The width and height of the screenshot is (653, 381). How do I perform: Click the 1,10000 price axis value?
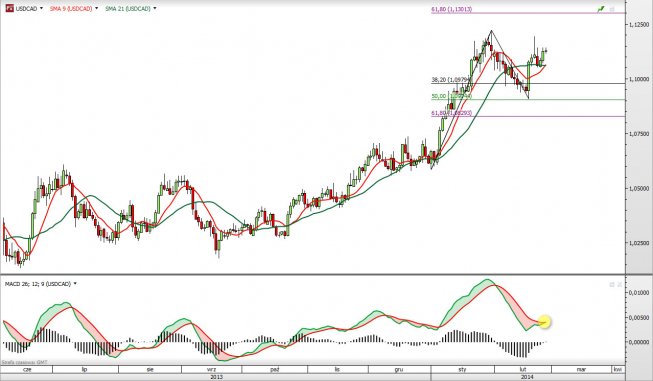(x=639, y=79)
